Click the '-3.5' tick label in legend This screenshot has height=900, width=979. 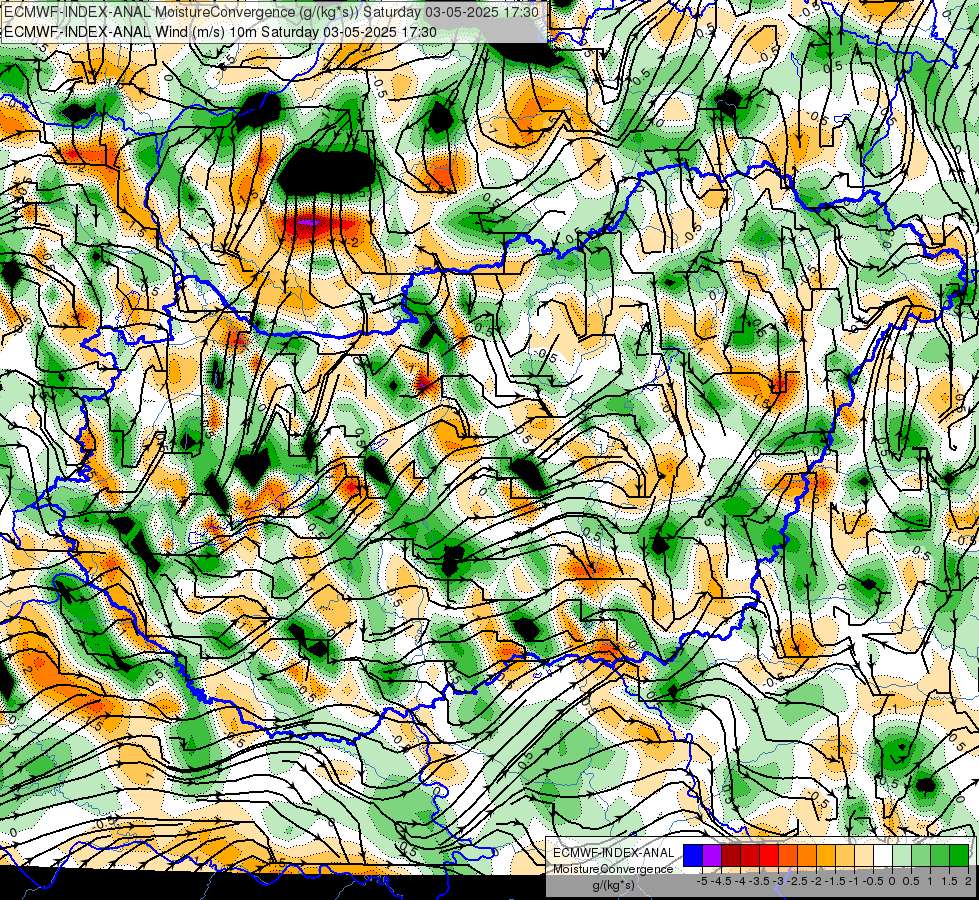tap(759, 881)
